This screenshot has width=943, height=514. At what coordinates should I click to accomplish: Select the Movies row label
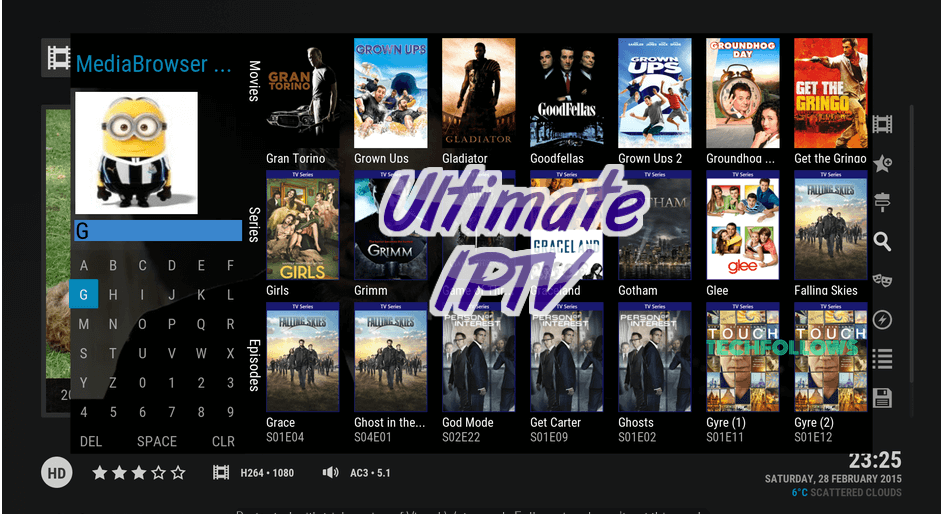tap(254, 81)
